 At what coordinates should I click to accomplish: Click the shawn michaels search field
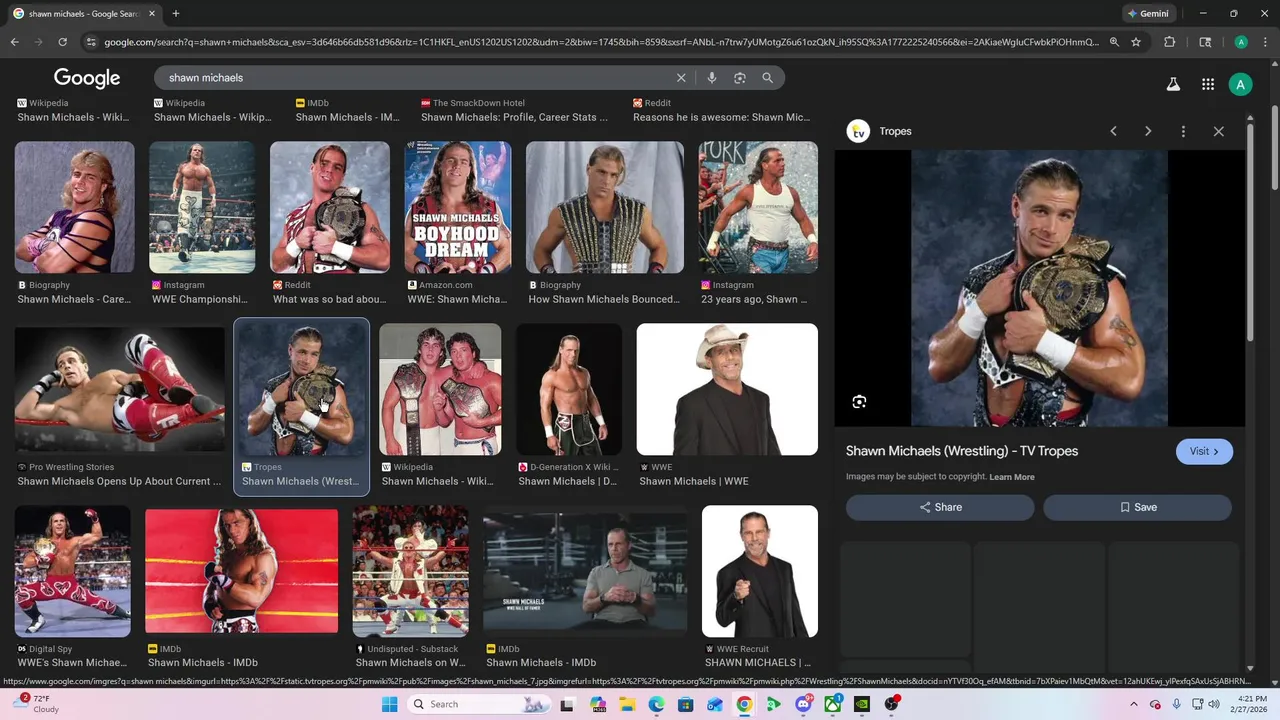[420, 78]
